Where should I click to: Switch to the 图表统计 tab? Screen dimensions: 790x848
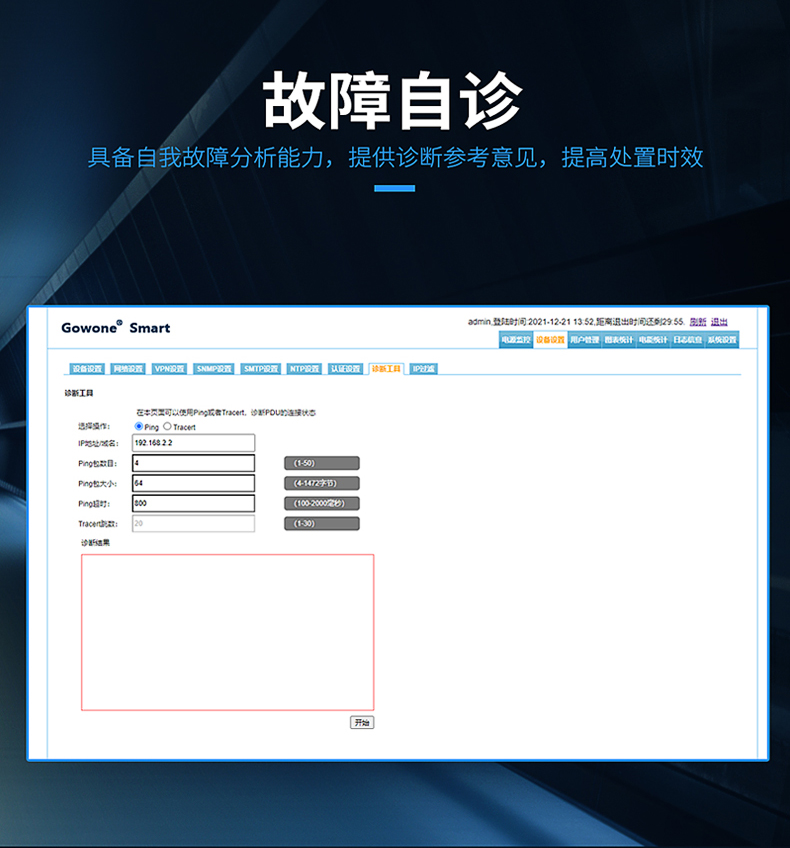(619, 340)
